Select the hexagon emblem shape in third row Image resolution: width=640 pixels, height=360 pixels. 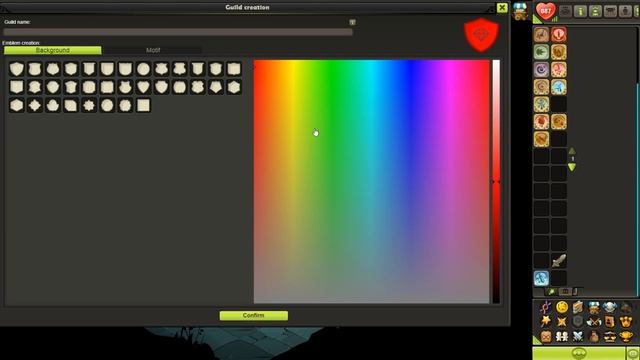[x=17, y=105]
